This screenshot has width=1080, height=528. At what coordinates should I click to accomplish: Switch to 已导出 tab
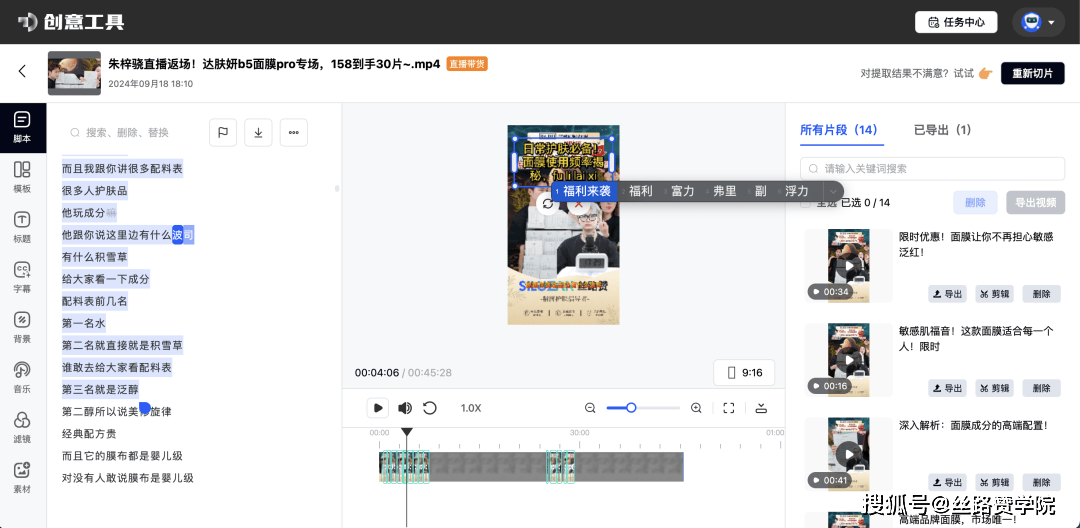click(x=942, y=129)
